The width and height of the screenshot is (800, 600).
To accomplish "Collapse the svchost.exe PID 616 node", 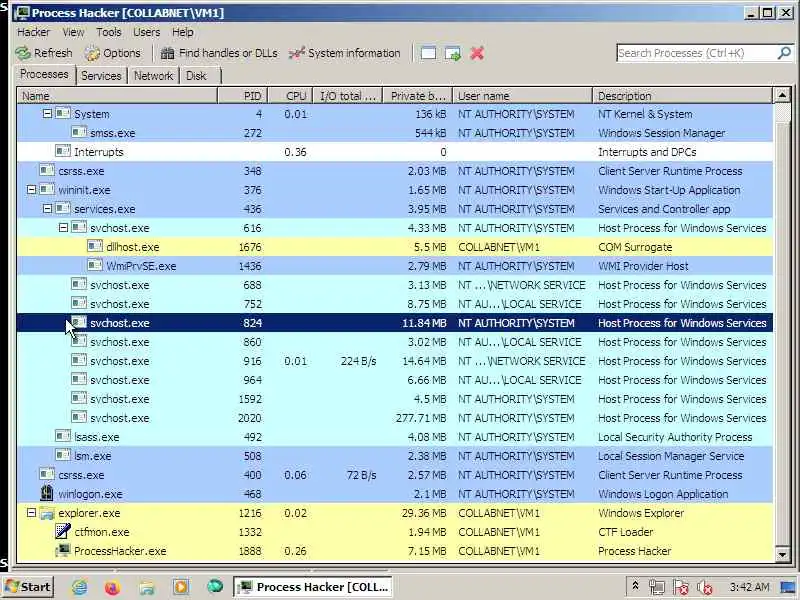I will [x=63, y=228].
